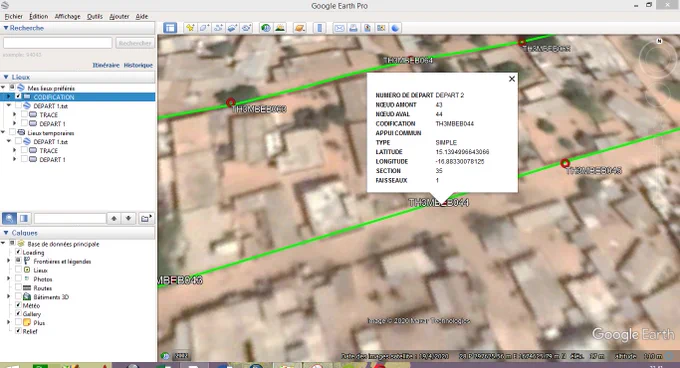
Task: Move selected item down with arrow button
Action: point(128,218)
